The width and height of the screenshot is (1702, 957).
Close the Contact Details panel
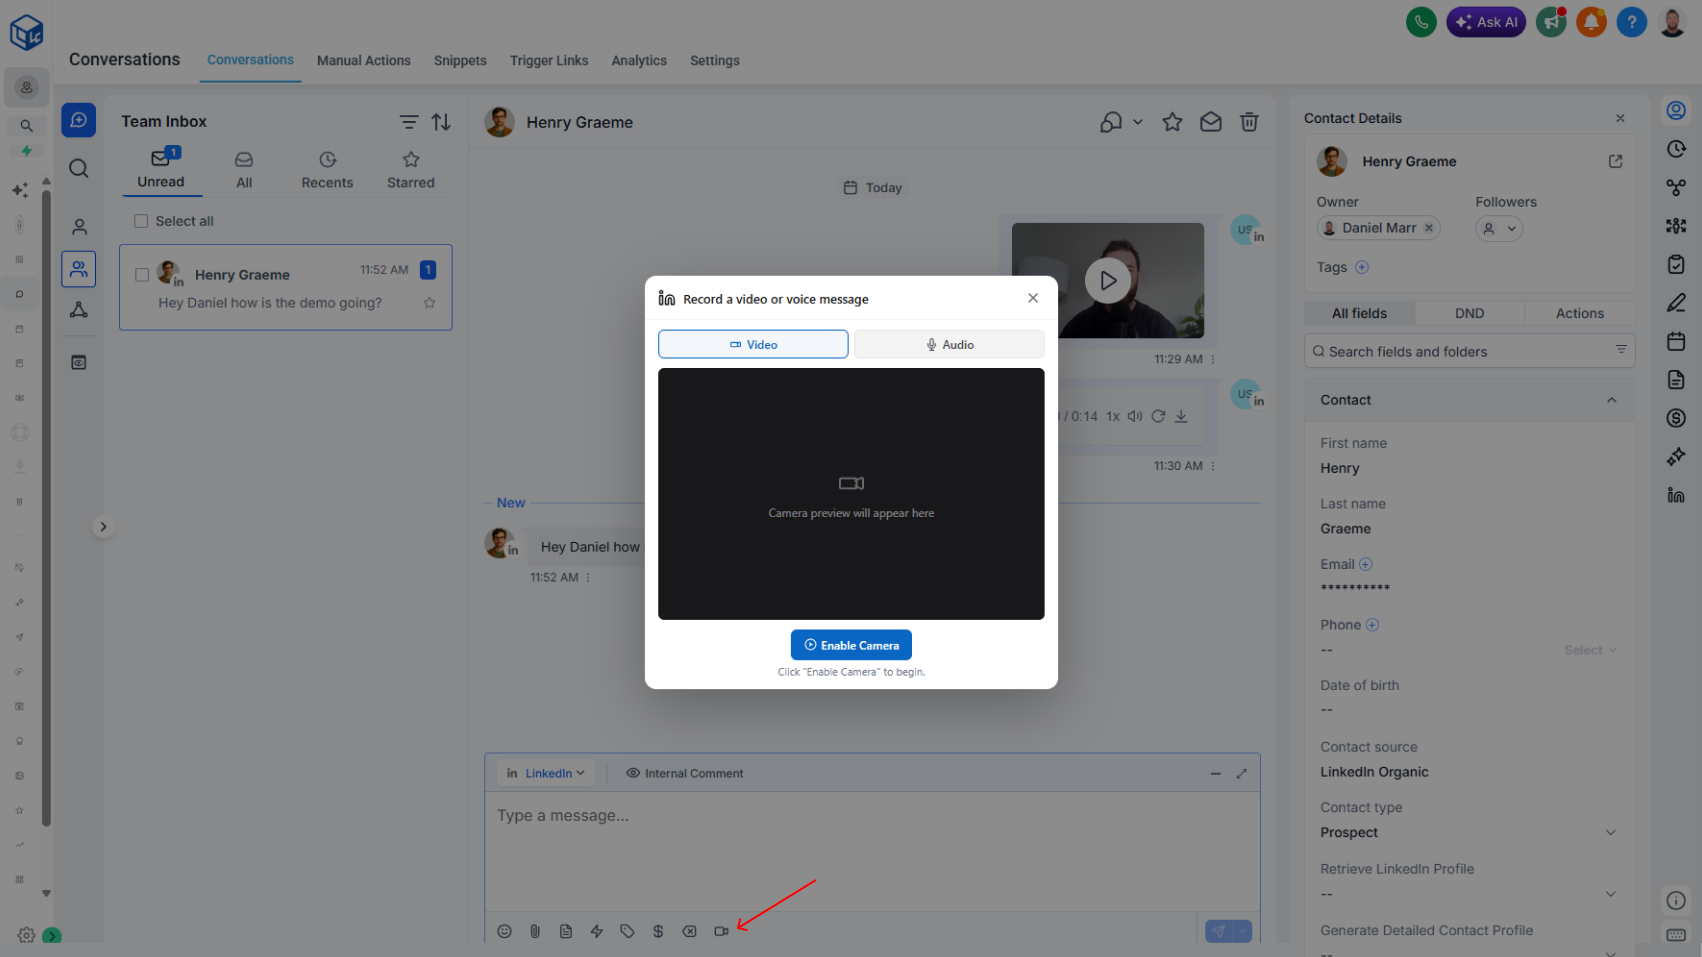point(1620,118)
